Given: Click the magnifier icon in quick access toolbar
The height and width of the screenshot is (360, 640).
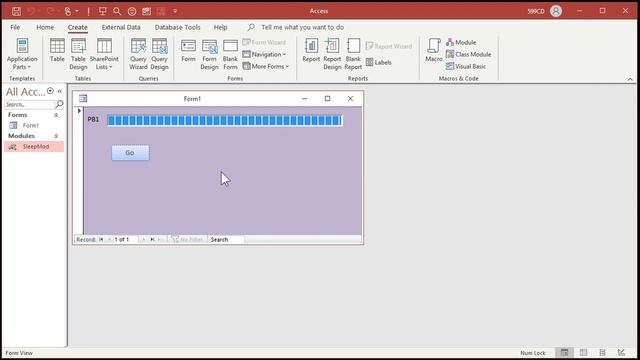Looking at the screenshot, I should 117,11.
